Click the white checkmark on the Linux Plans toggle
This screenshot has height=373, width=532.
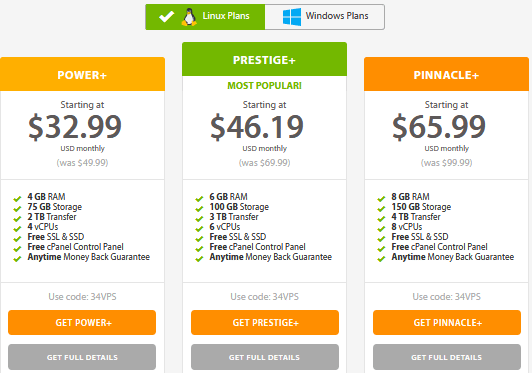[x=166, y=16]
